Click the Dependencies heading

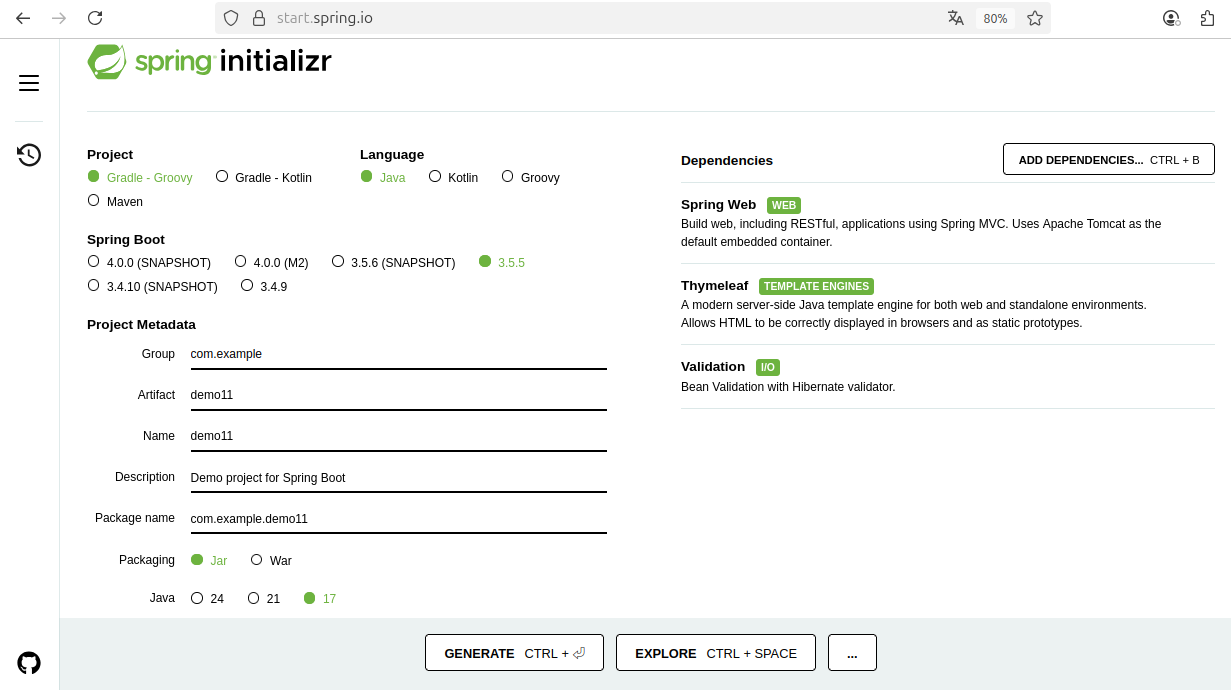(x=727, y=160)
